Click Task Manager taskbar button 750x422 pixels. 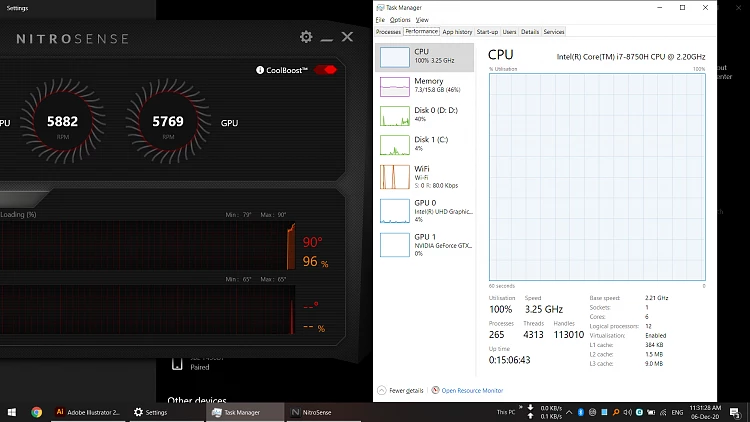pos(245,412)
